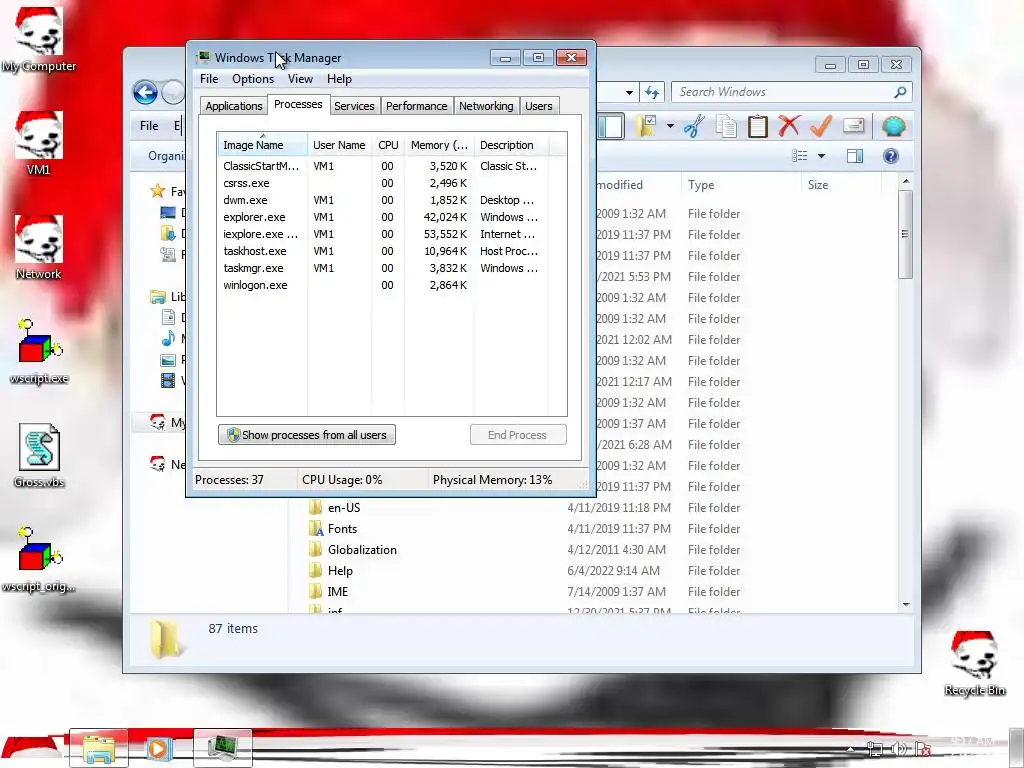Click the scroll down arrow in Explorer

click(x=905, y=605)
